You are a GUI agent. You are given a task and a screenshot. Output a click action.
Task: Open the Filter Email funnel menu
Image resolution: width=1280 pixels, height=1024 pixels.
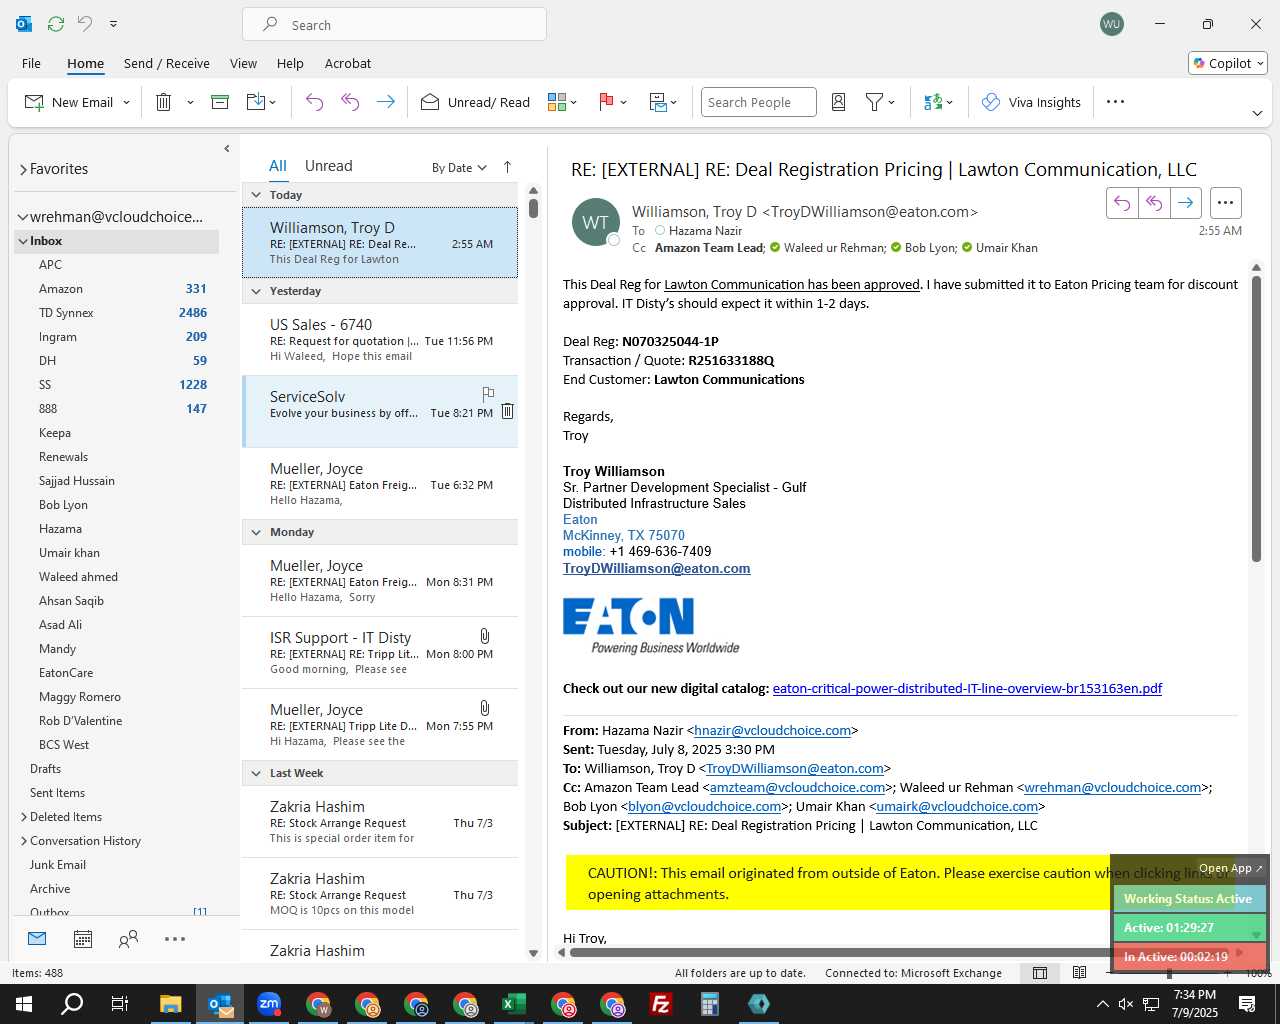pyautogui.click(x=880, y=102)
